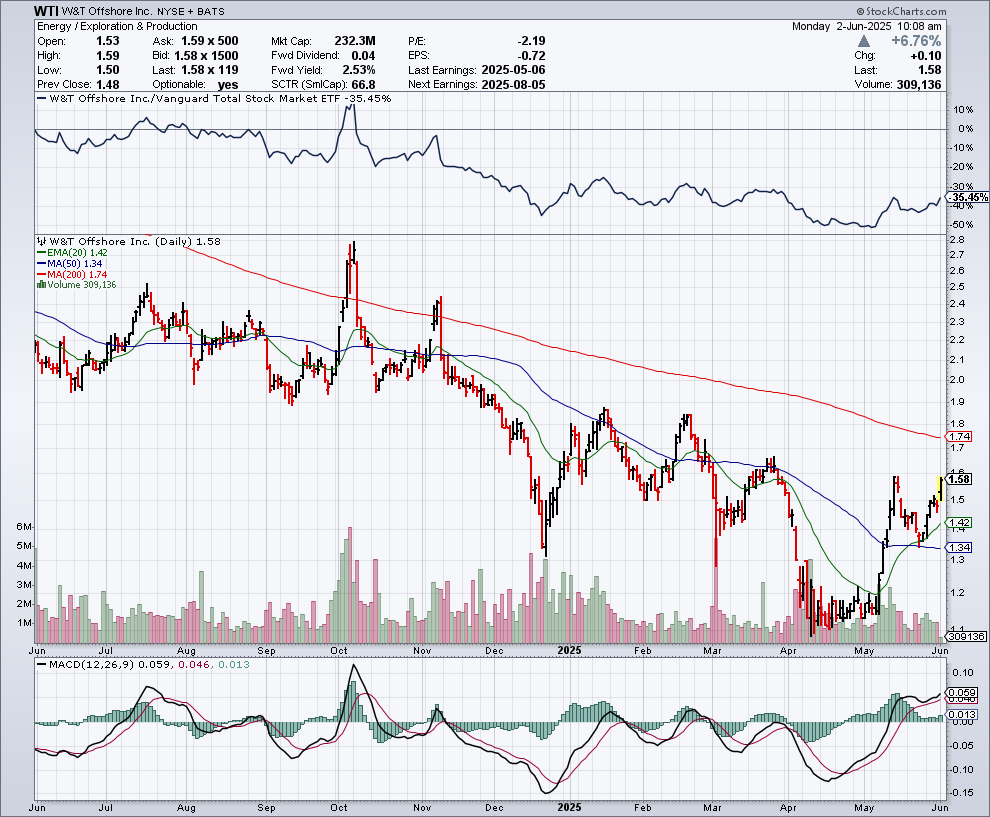Click the 309136 volume axis tag
The image size is (990, 817).
pyautogui.click(x=965, y=636)
